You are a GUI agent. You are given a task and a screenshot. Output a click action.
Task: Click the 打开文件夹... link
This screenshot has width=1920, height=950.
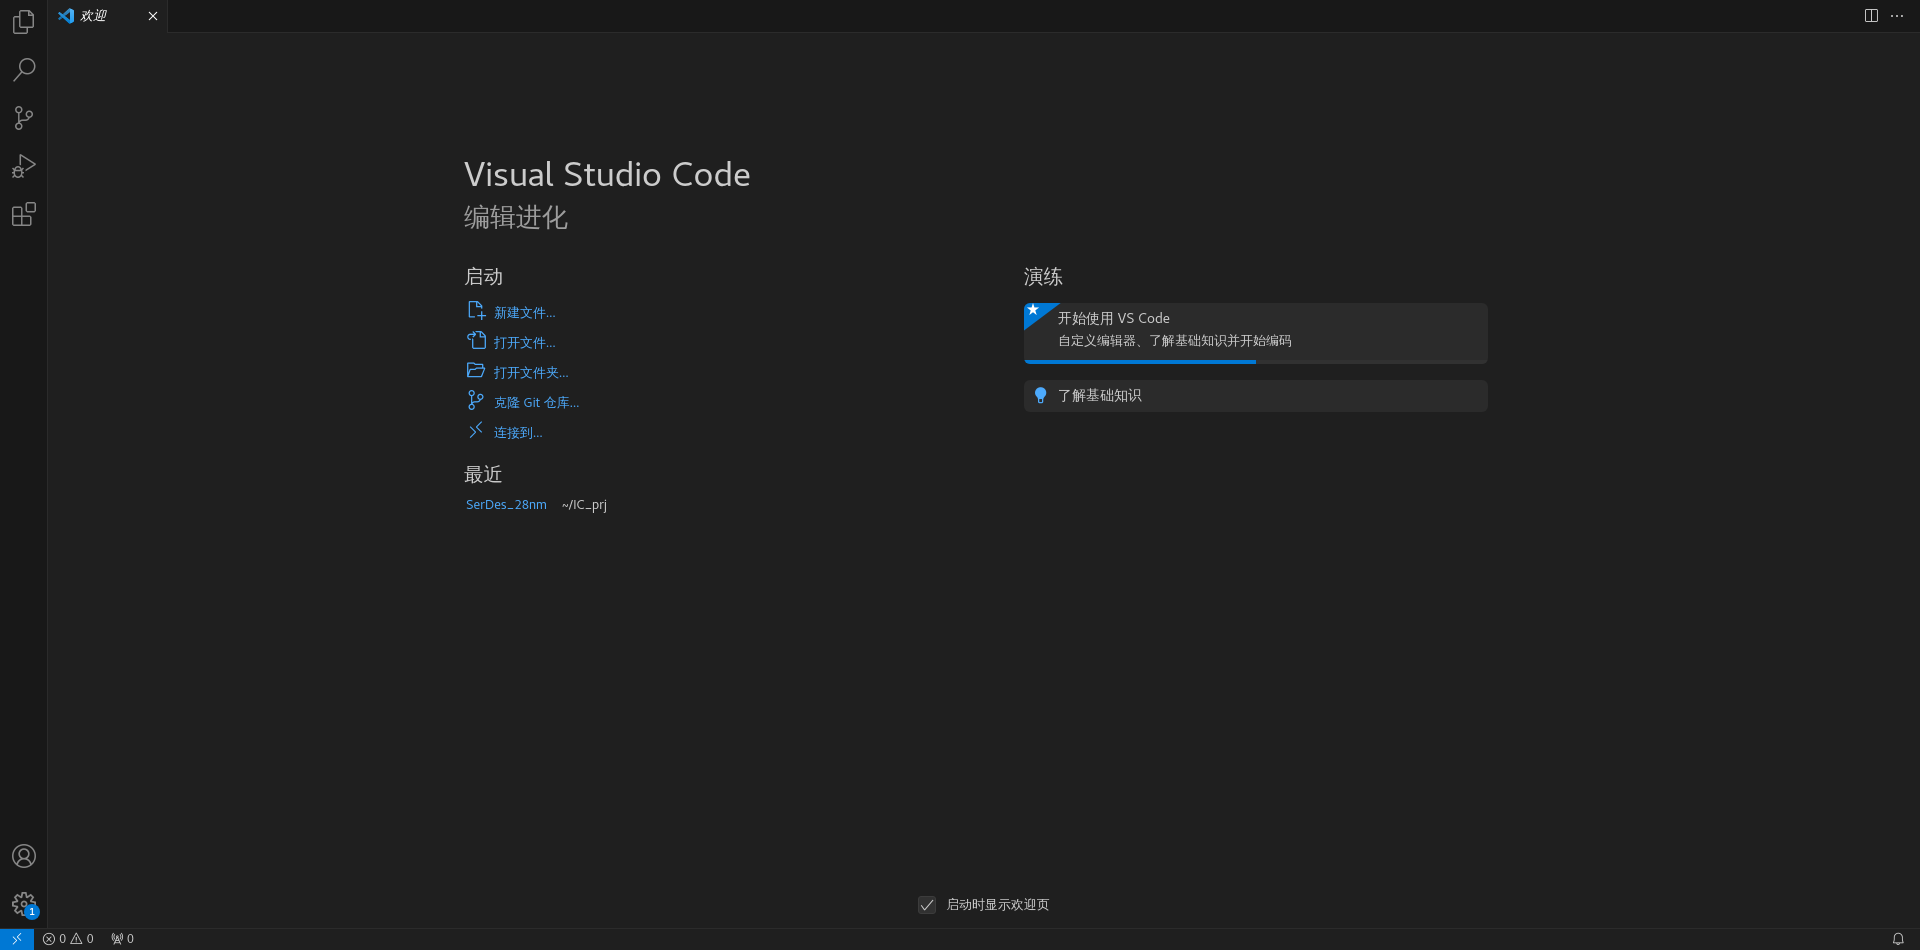pyautogui.click(x=531, y=373)
